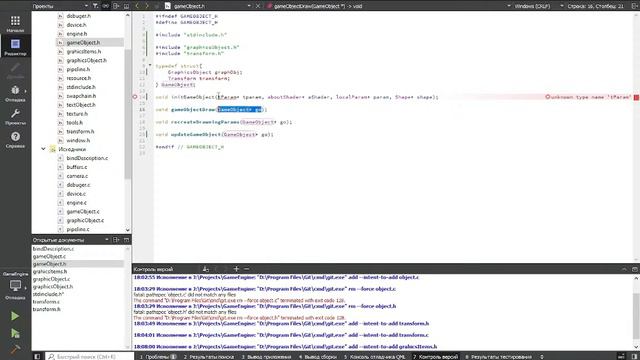
Task: Open the output panes more options arrows
Action: (x=542, y=356)
